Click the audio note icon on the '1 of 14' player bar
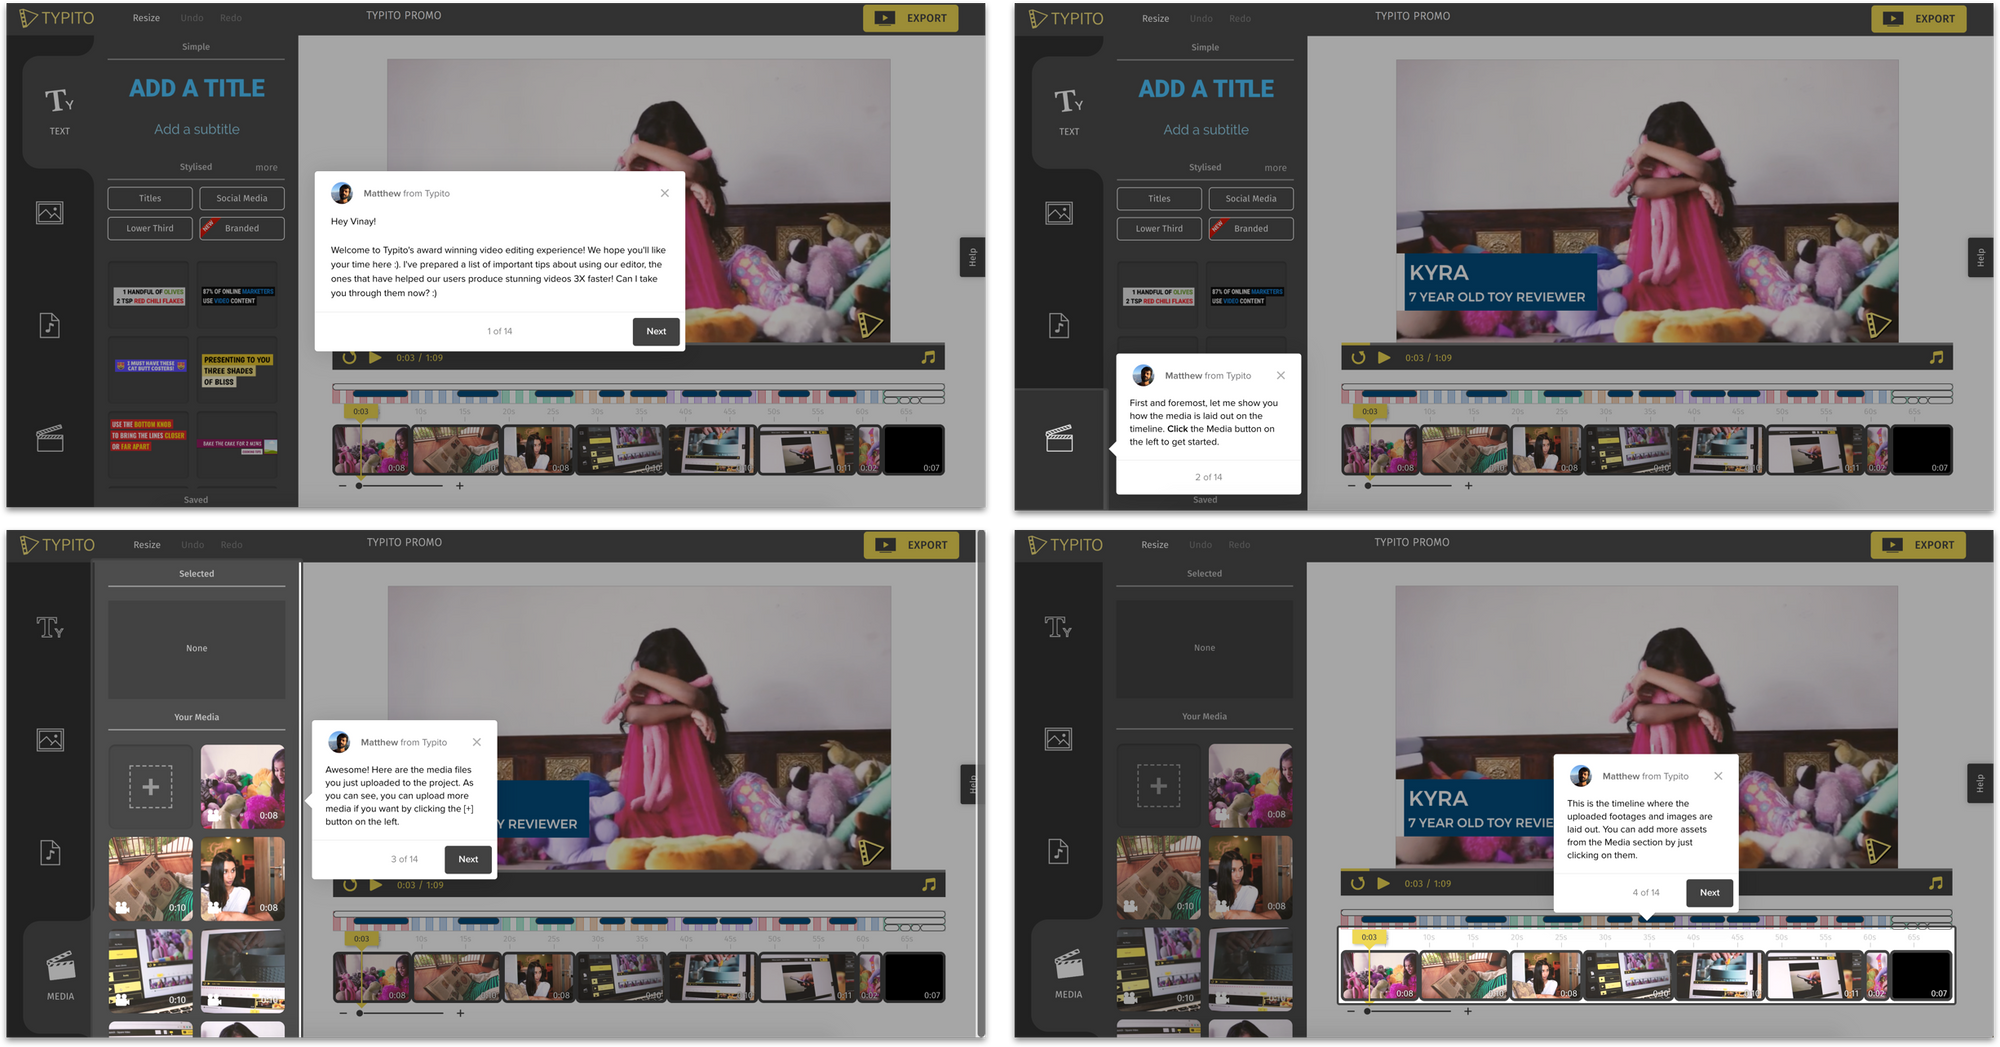 point(928,357)
